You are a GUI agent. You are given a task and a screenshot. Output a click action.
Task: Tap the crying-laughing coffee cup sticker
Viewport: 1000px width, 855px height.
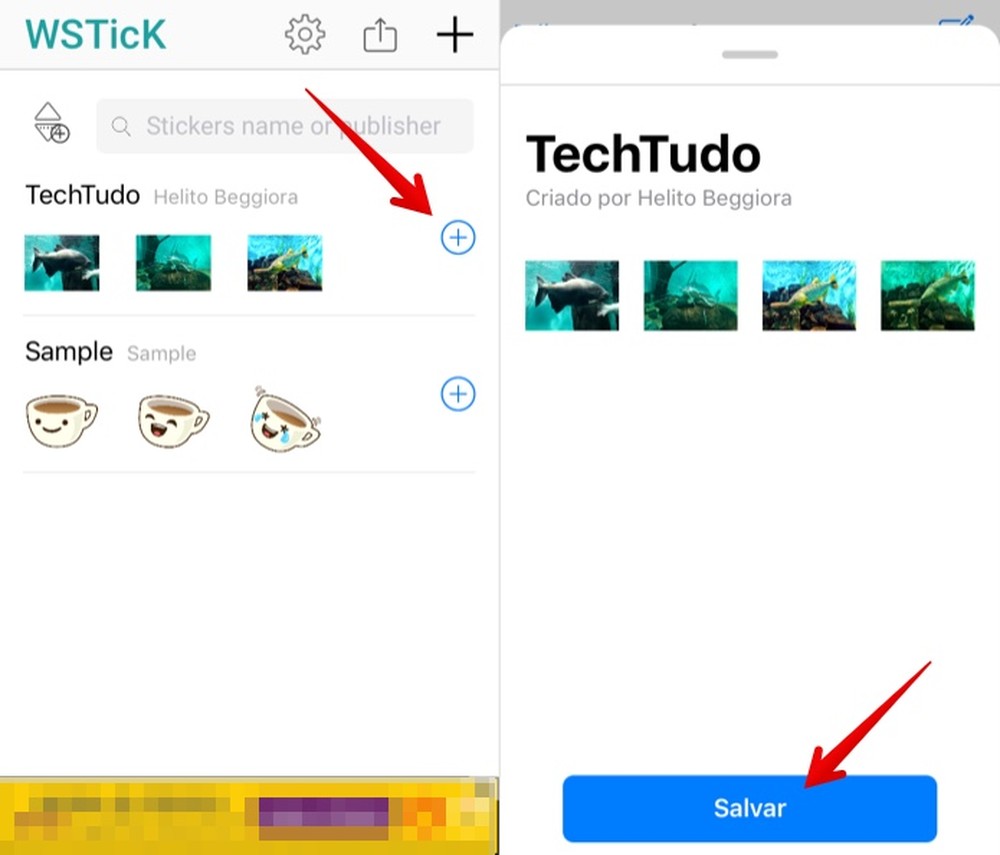(285, 420)
